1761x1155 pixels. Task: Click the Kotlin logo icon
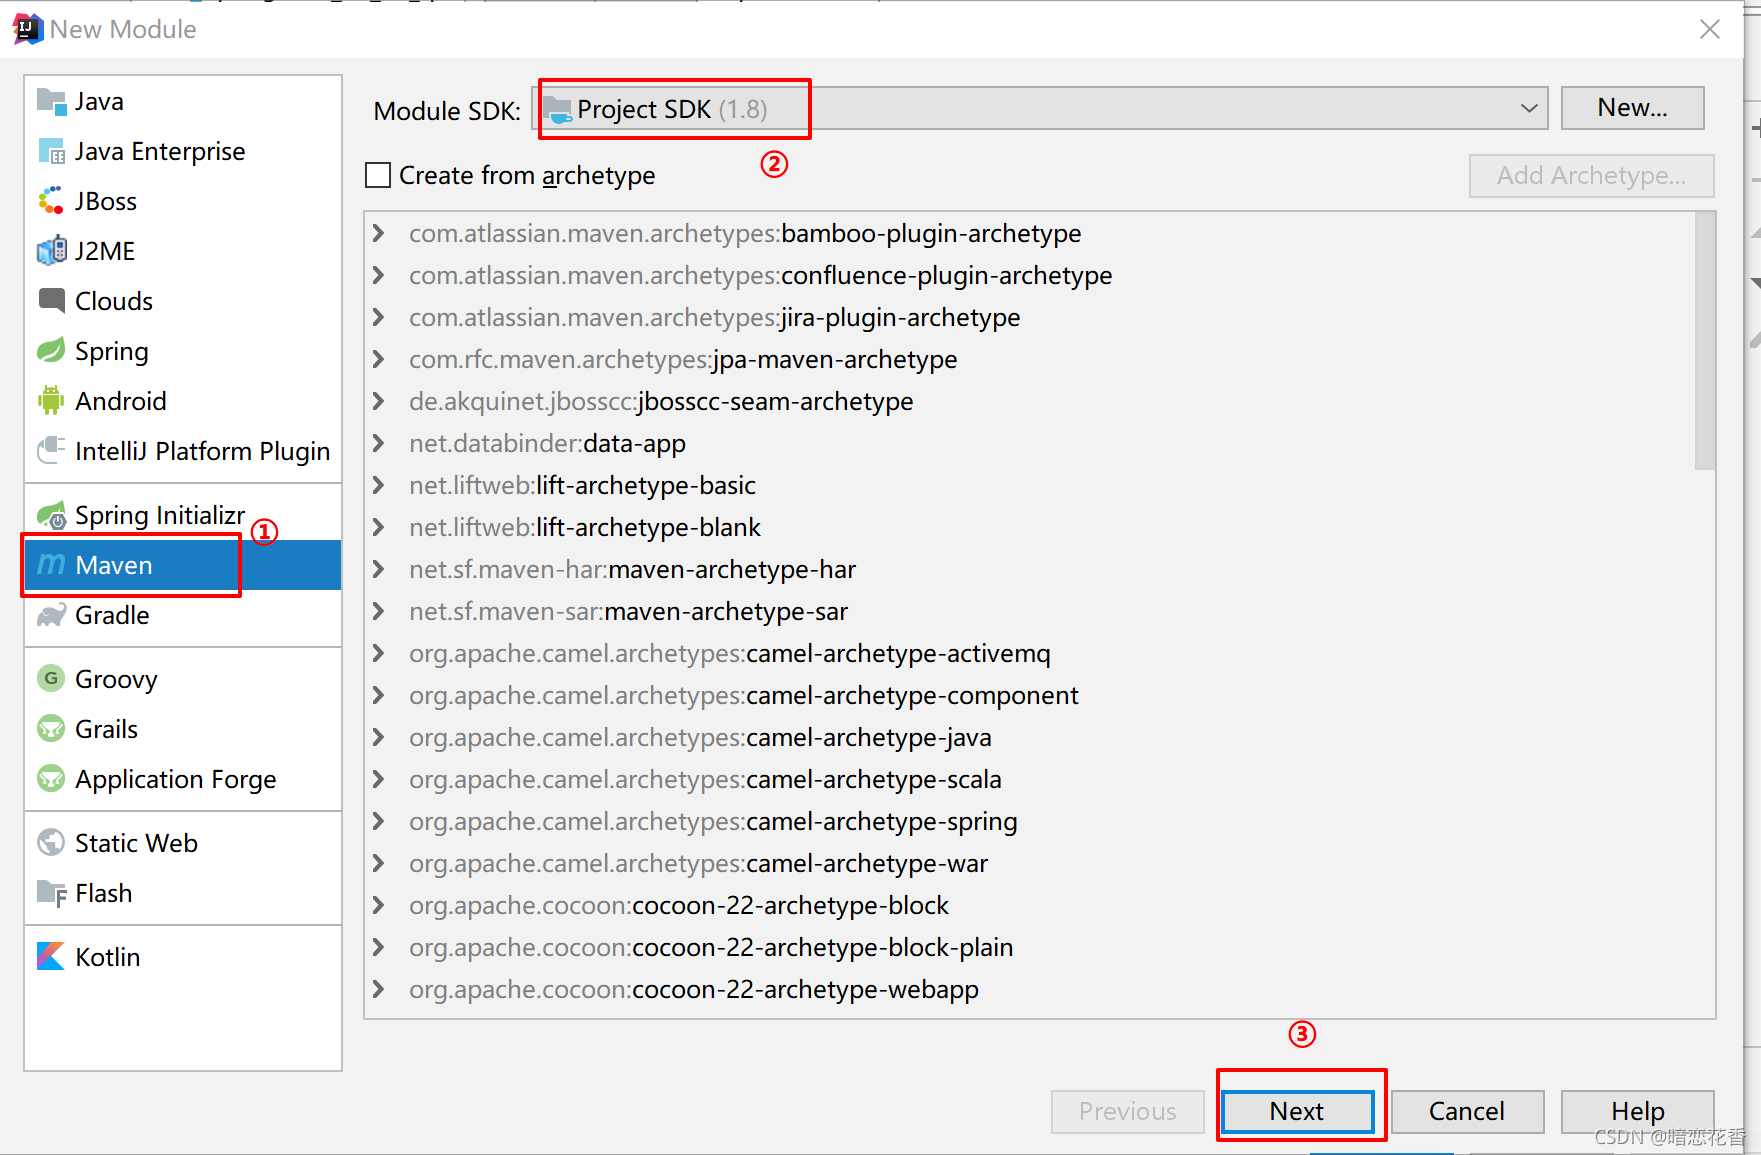click(x=51, y=957)
